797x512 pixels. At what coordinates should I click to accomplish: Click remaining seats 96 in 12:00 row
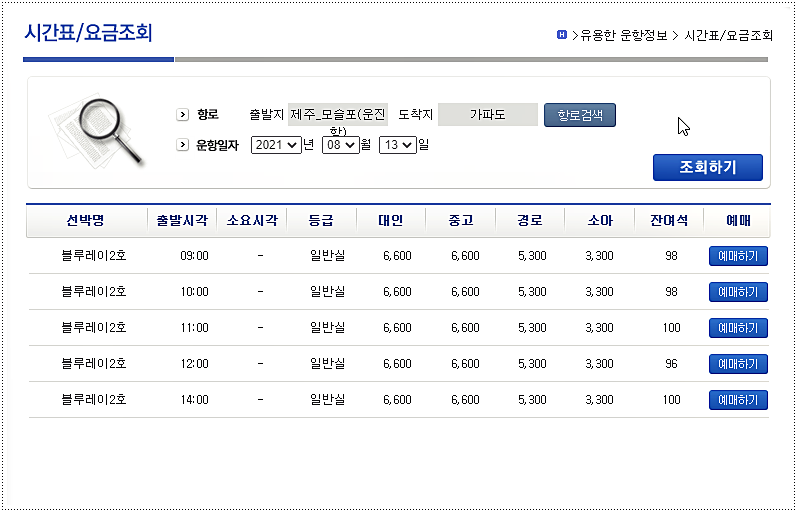click(x=671, y=364)
